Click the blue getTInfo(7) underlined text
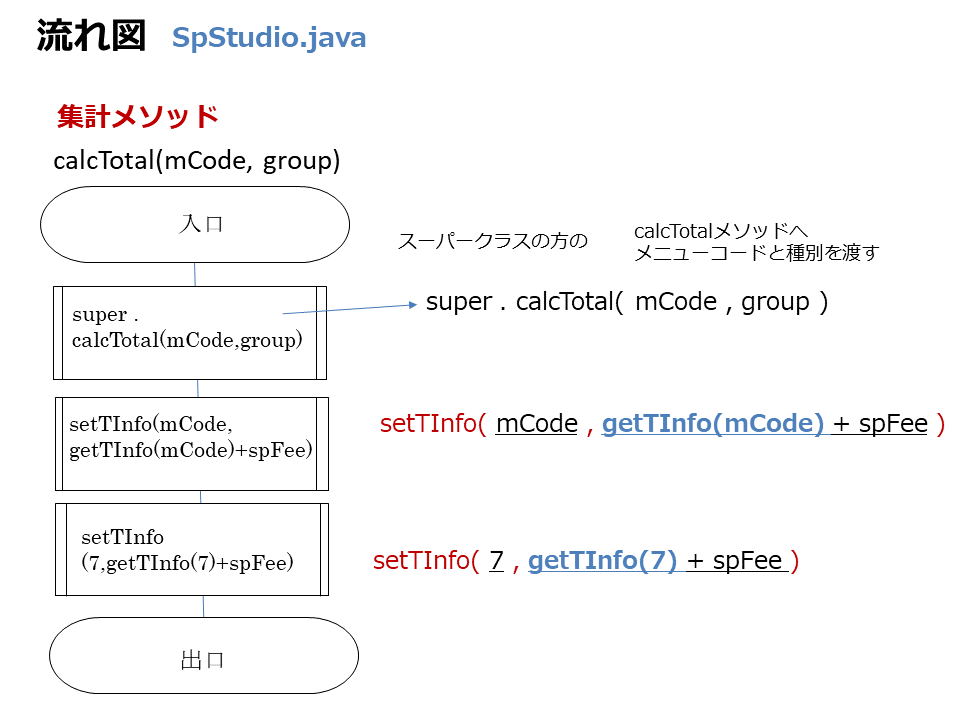The height and width of the screenshot is (720, 960). [602, 560]
